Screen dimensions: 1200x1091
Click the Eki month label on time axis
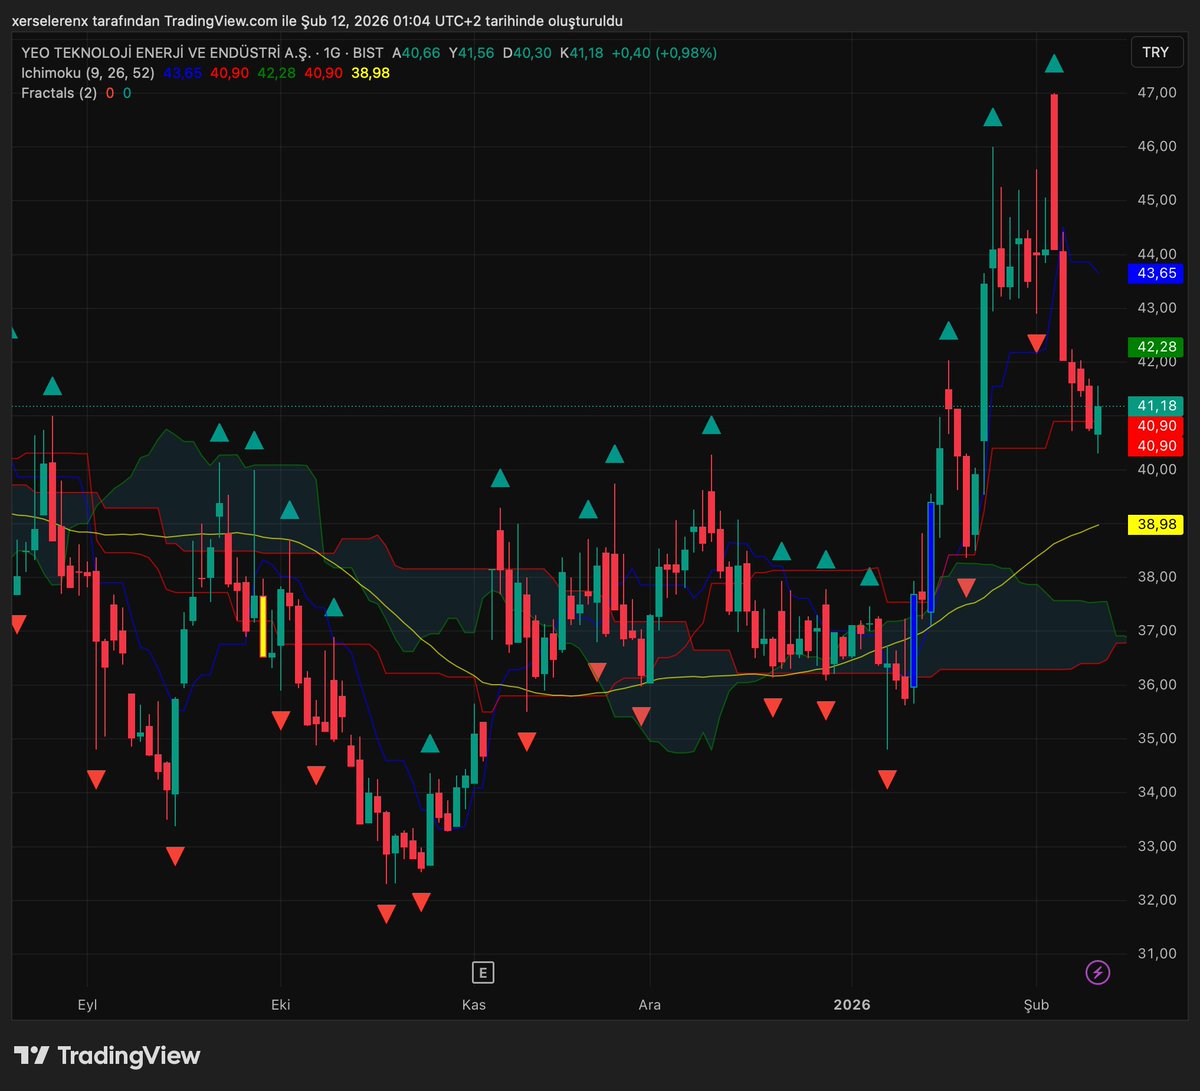tap(281, 1005)
